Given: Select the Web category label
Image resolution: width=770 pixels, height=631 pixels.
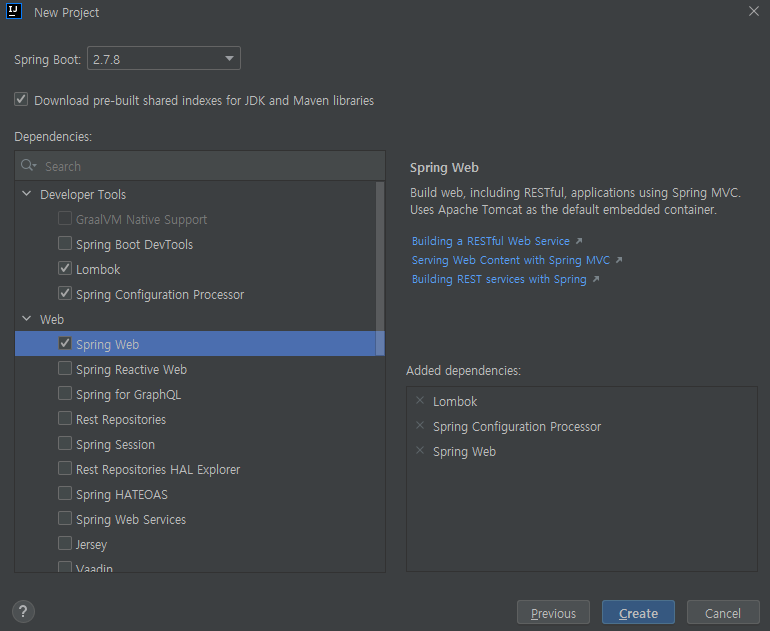Looking at the screenshot, I should pos(52,320).
